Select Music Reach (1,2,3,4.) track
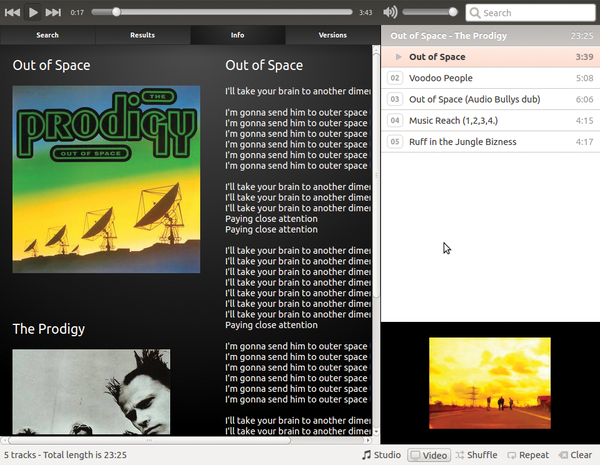Image resolution: width=600 pixels, height=465 pixels. click(x=491, y=121)
